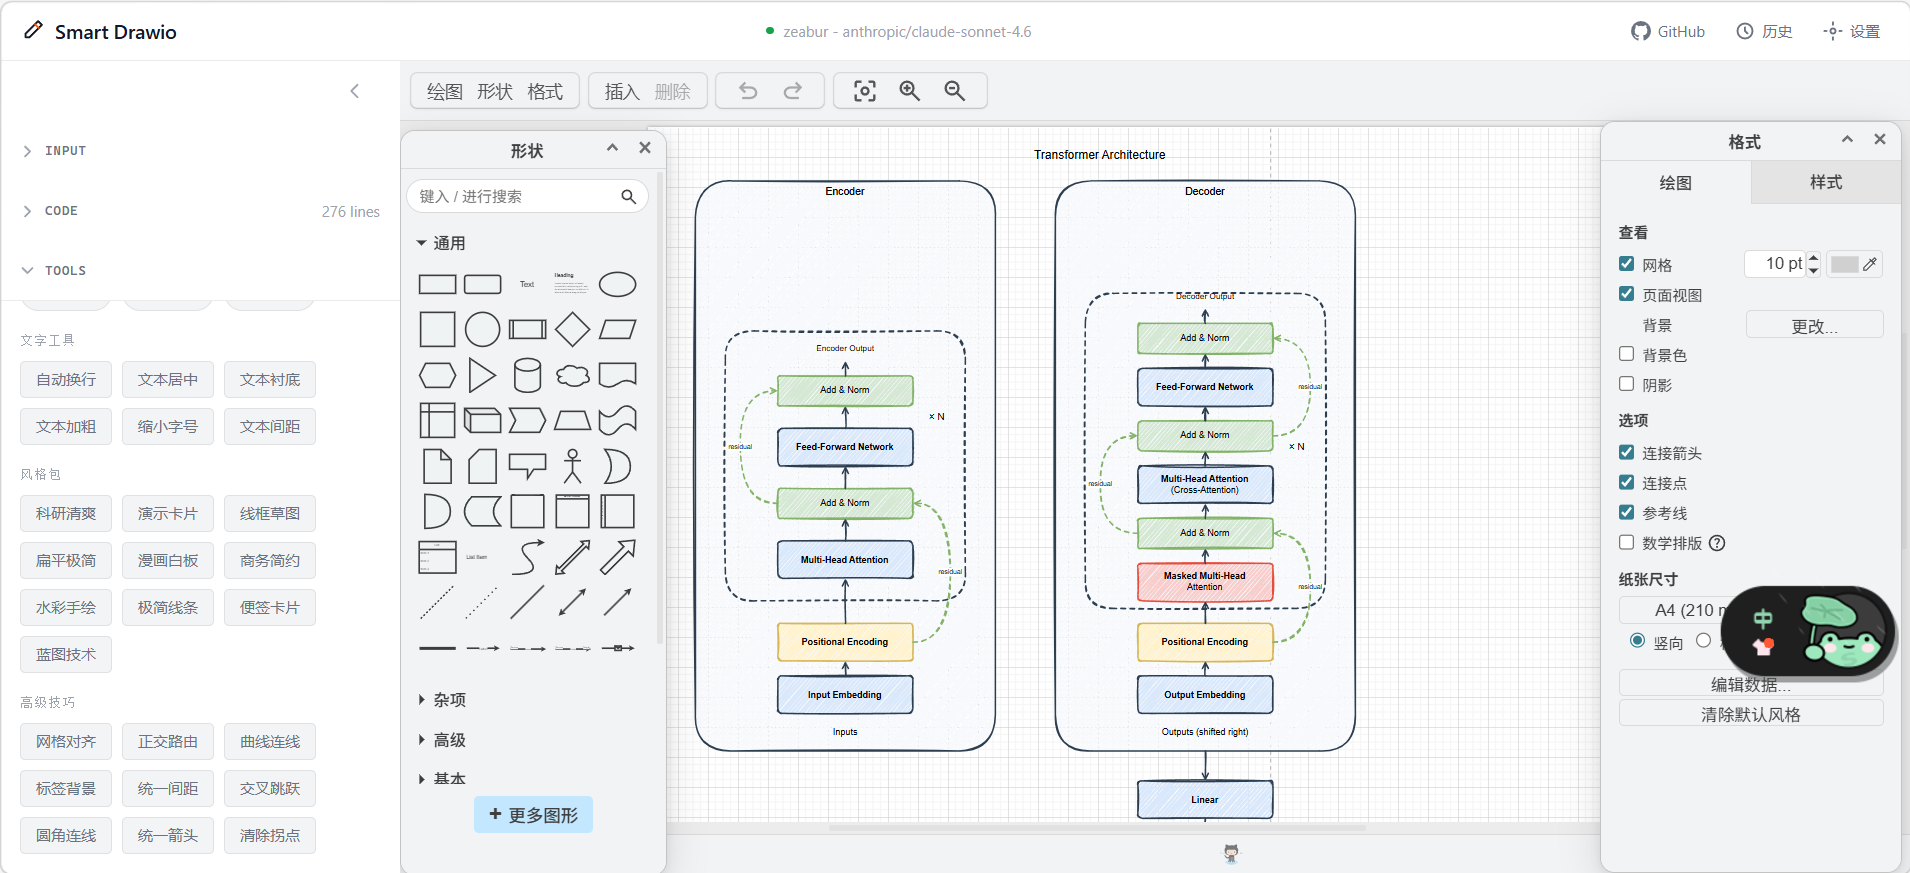Click the Feed-Forward Network block in Encoder

coord(845,447)
